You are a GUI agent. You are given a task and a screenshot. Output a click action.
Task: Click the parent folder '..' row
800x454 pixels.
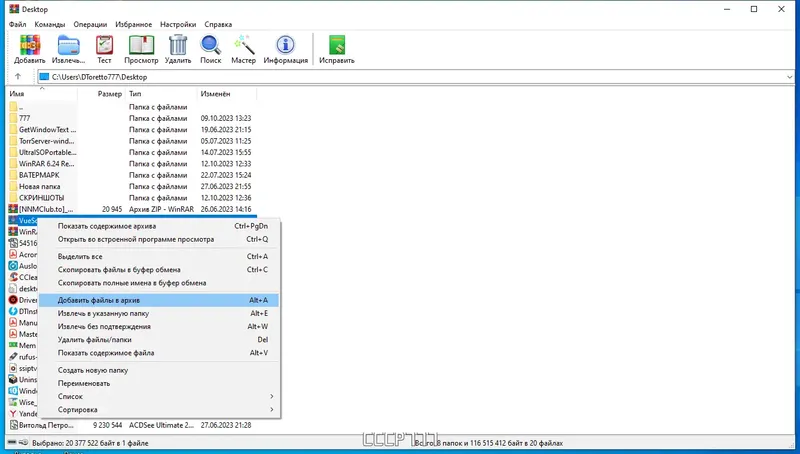pos(132,107)
